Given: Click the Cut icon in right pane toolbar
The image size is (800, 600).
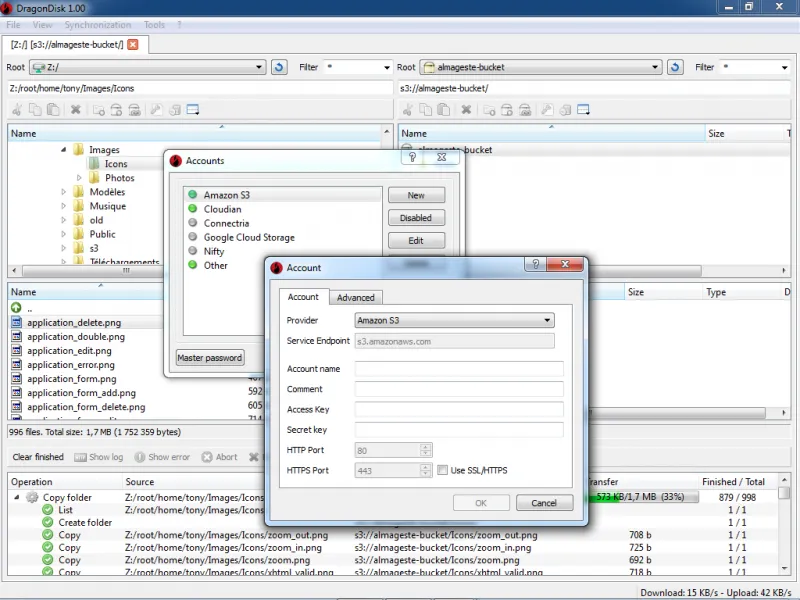Looking at the screenshot, I should (407, 110).
